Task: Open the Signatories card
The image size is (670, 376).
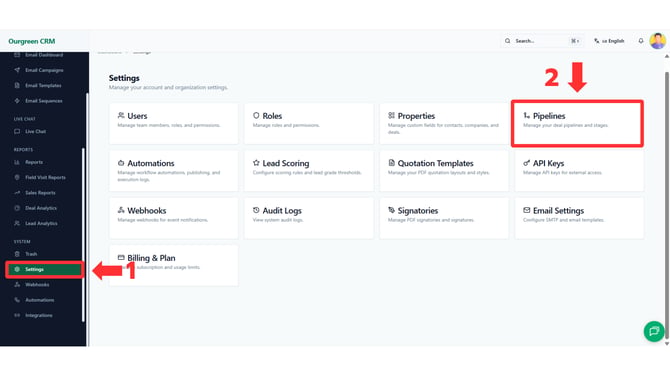Action: click(444, 218)
